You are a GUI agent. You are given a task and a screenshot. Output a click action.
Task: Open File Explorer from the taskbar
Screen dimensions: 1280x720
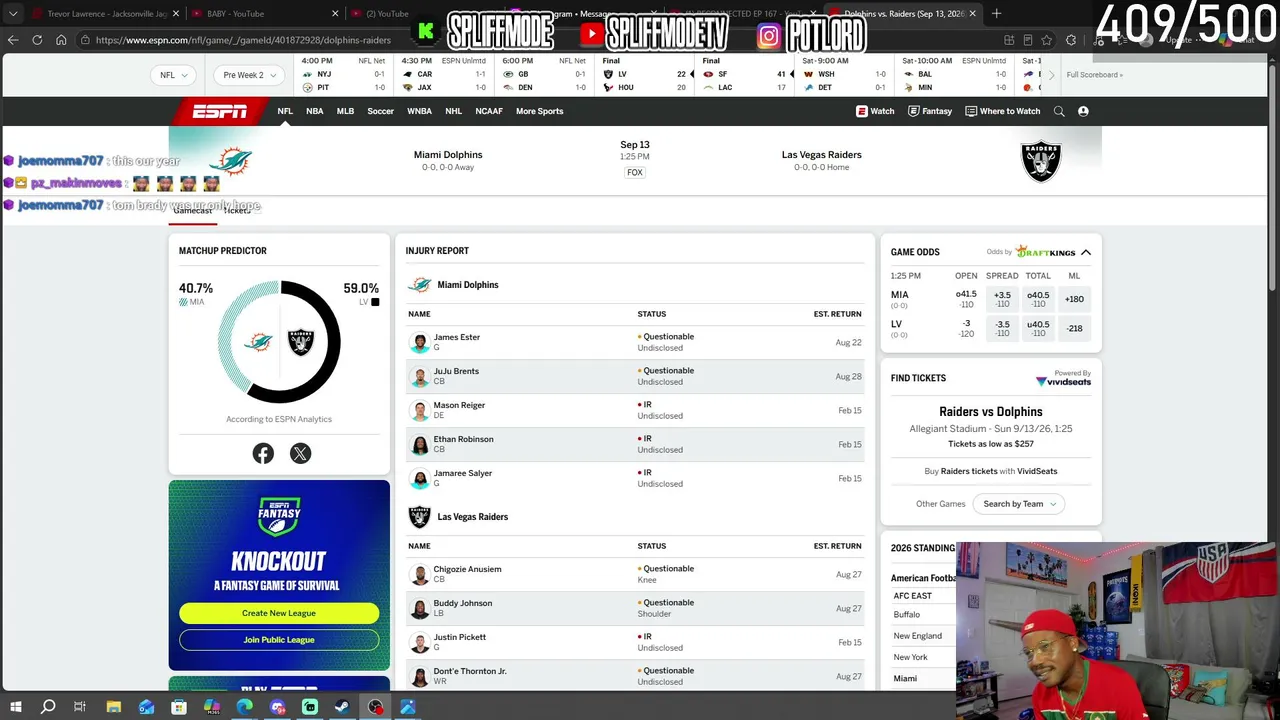[114, 707]
